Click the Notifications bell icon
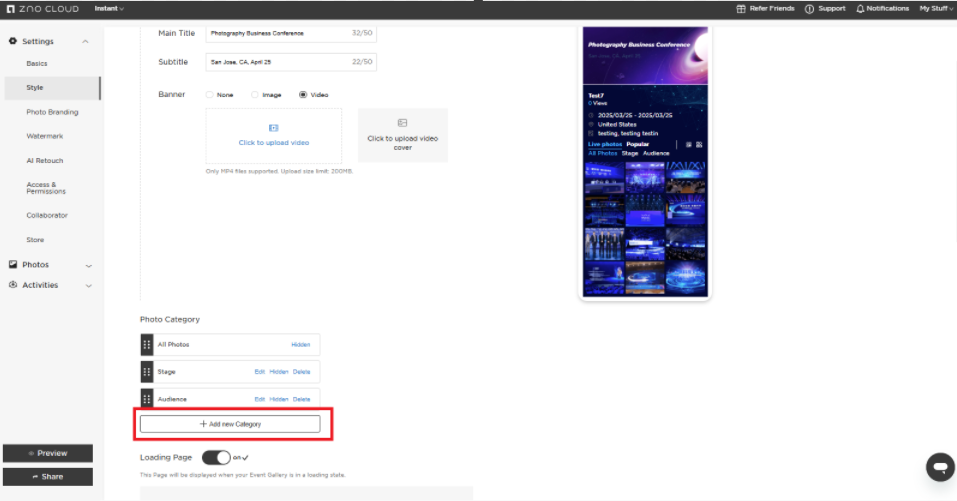Viewport: 957px width, 501px height. point(861,9)
